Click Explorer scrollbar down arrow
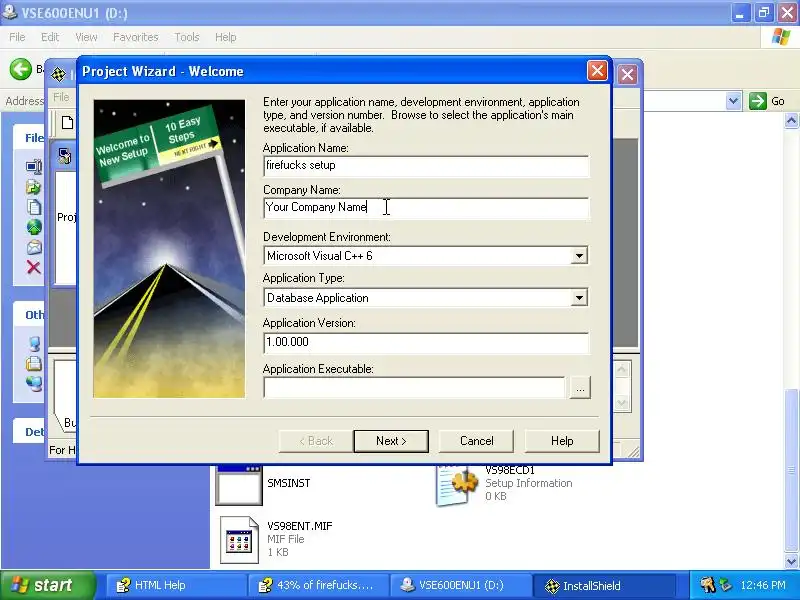This screenshot has width=800, height=600. (x=791, y=561)
